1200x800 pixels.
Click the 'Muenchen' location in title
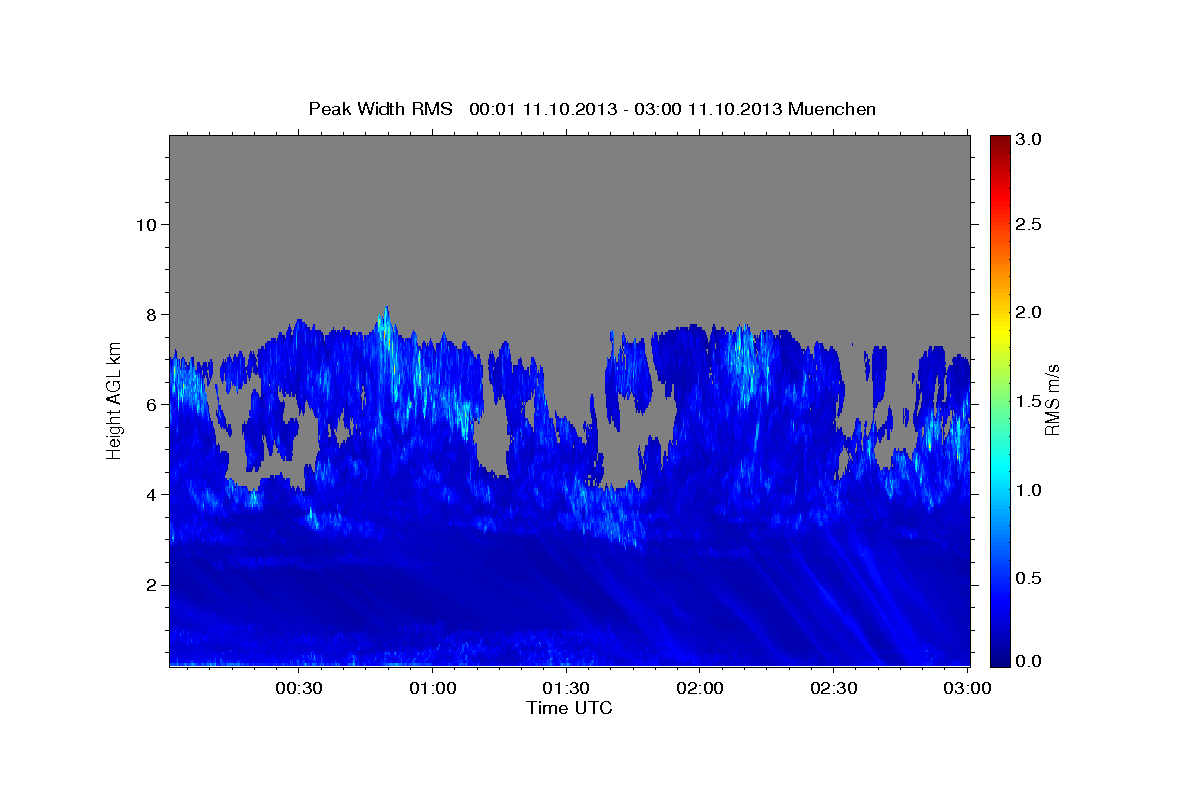click(832, 109)
